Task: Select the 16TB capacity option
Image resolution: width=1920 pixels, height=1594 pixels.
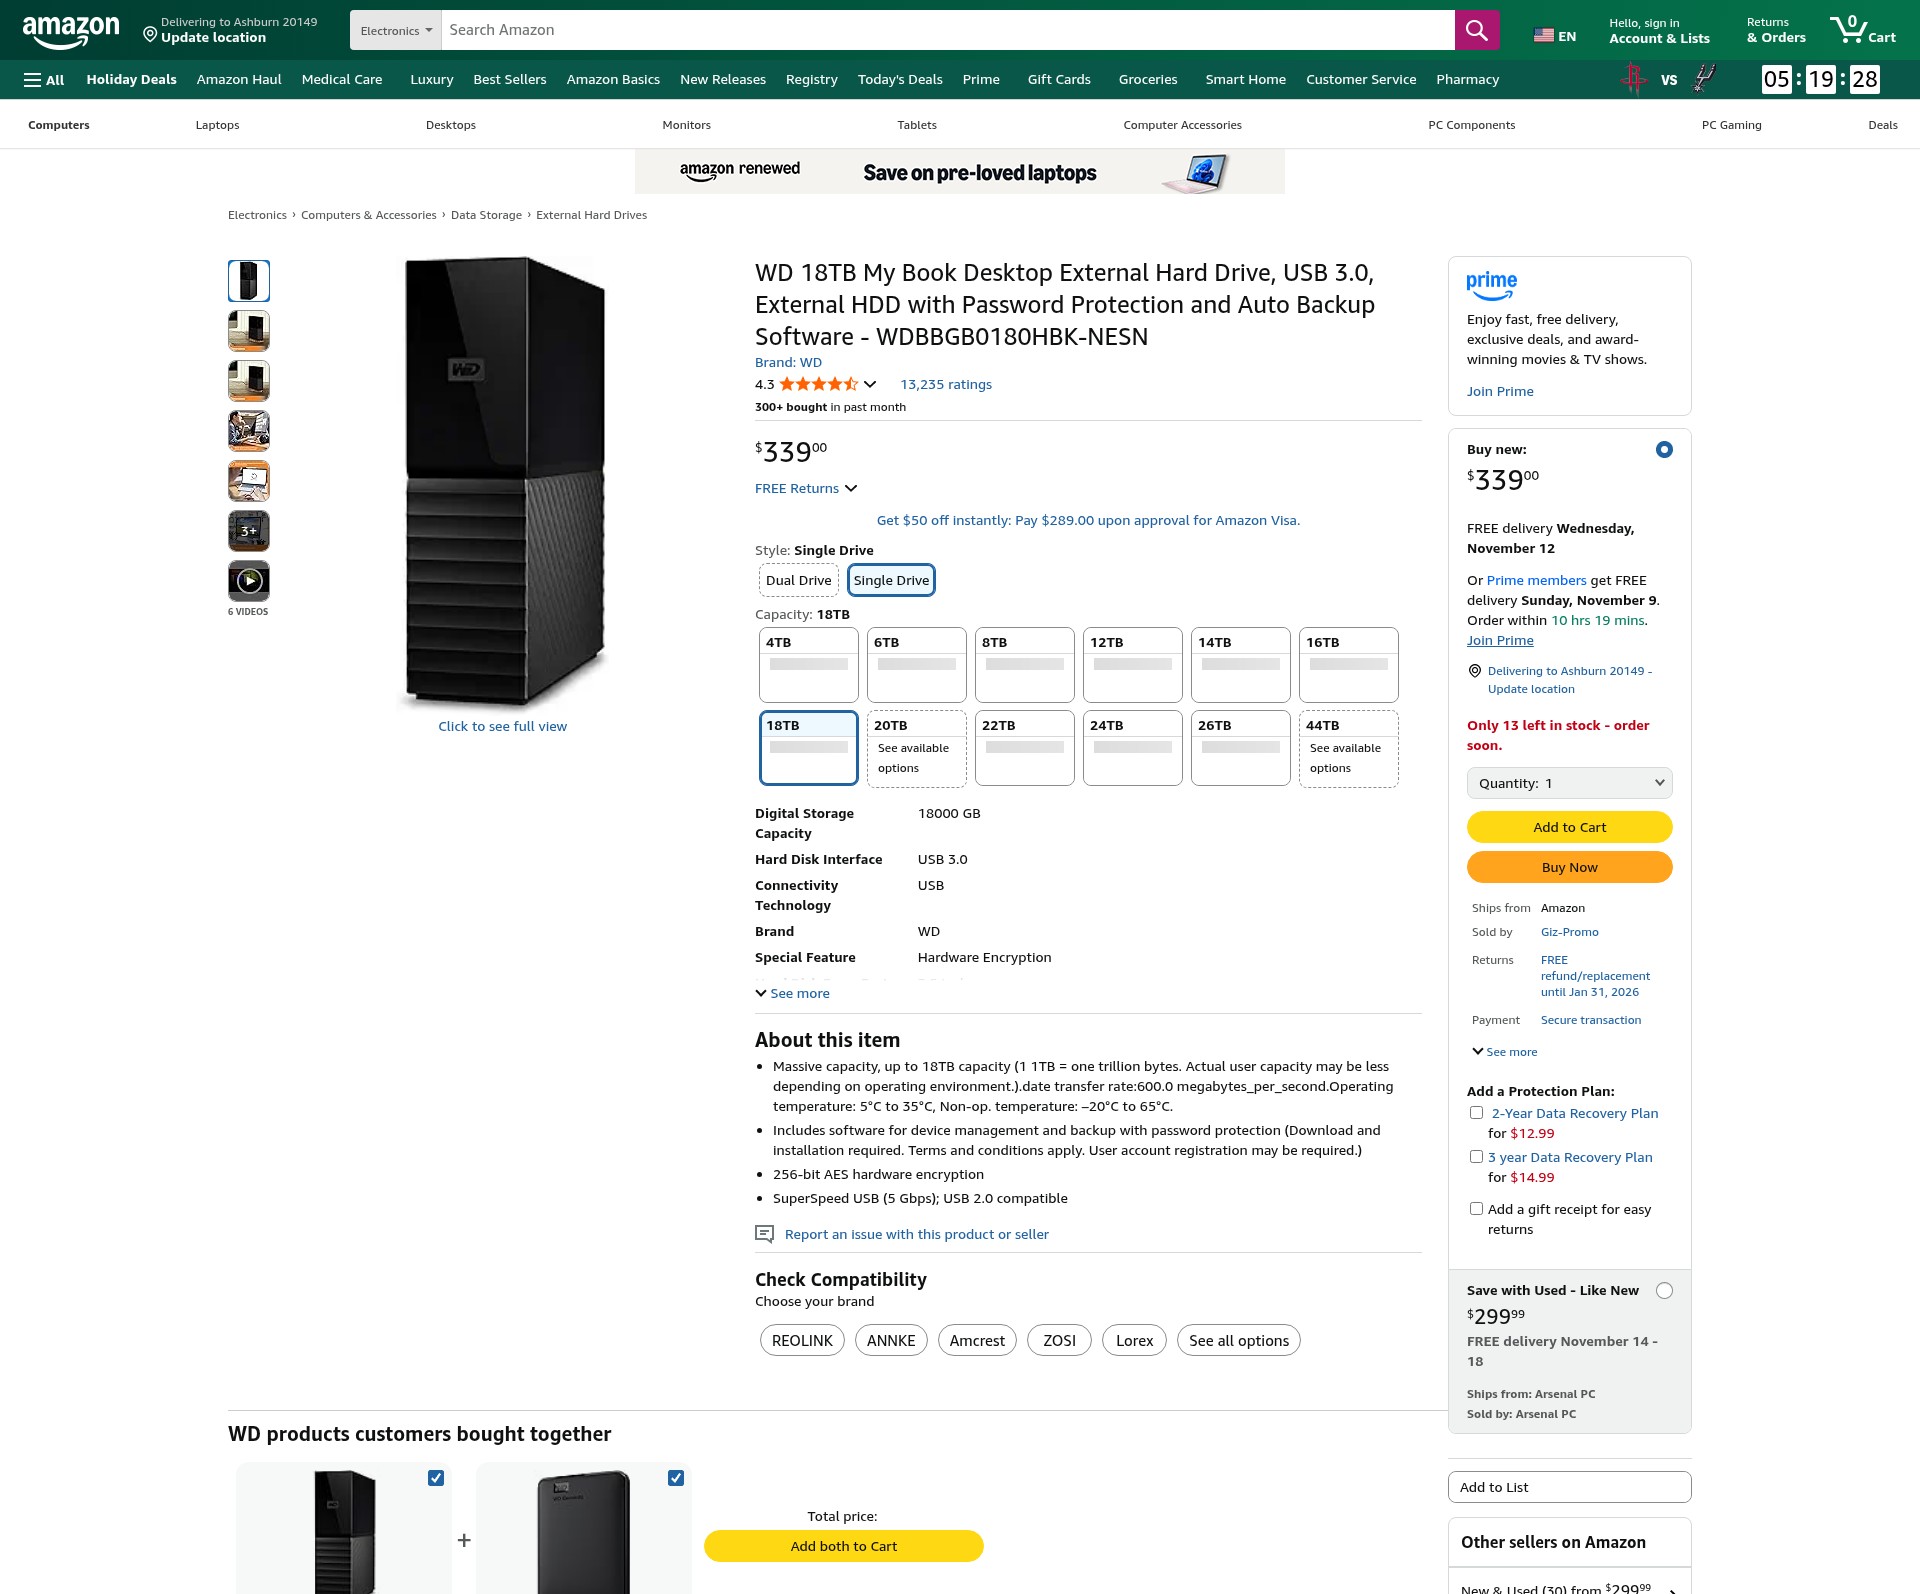Action: 1349,665
